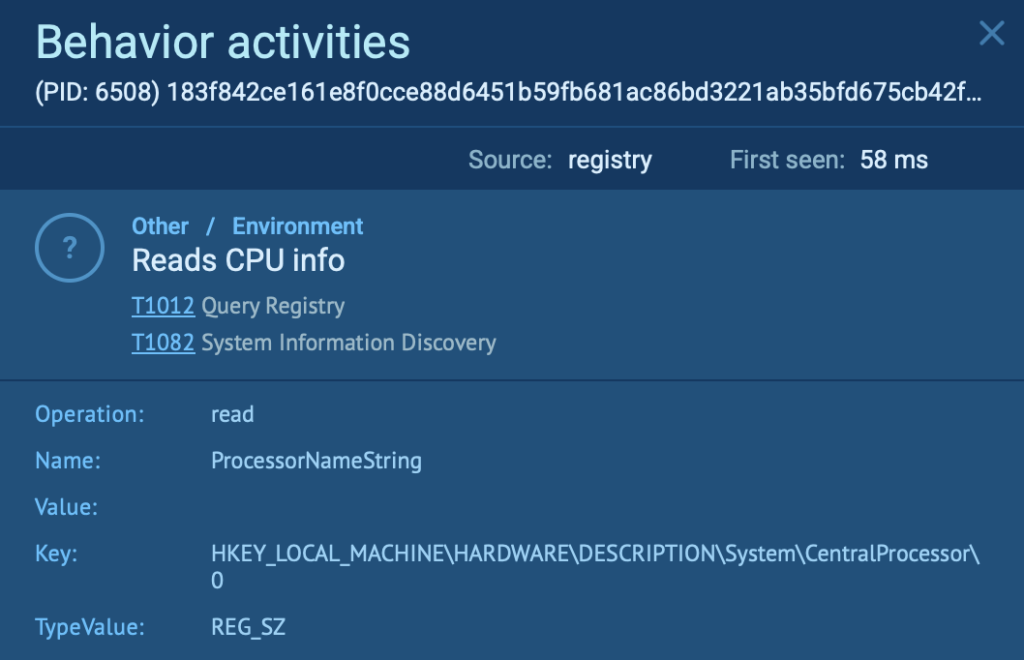This screenshot has width=1024, height=660.
Task: Click the truncated process hash text
Action: click(575, 94)
